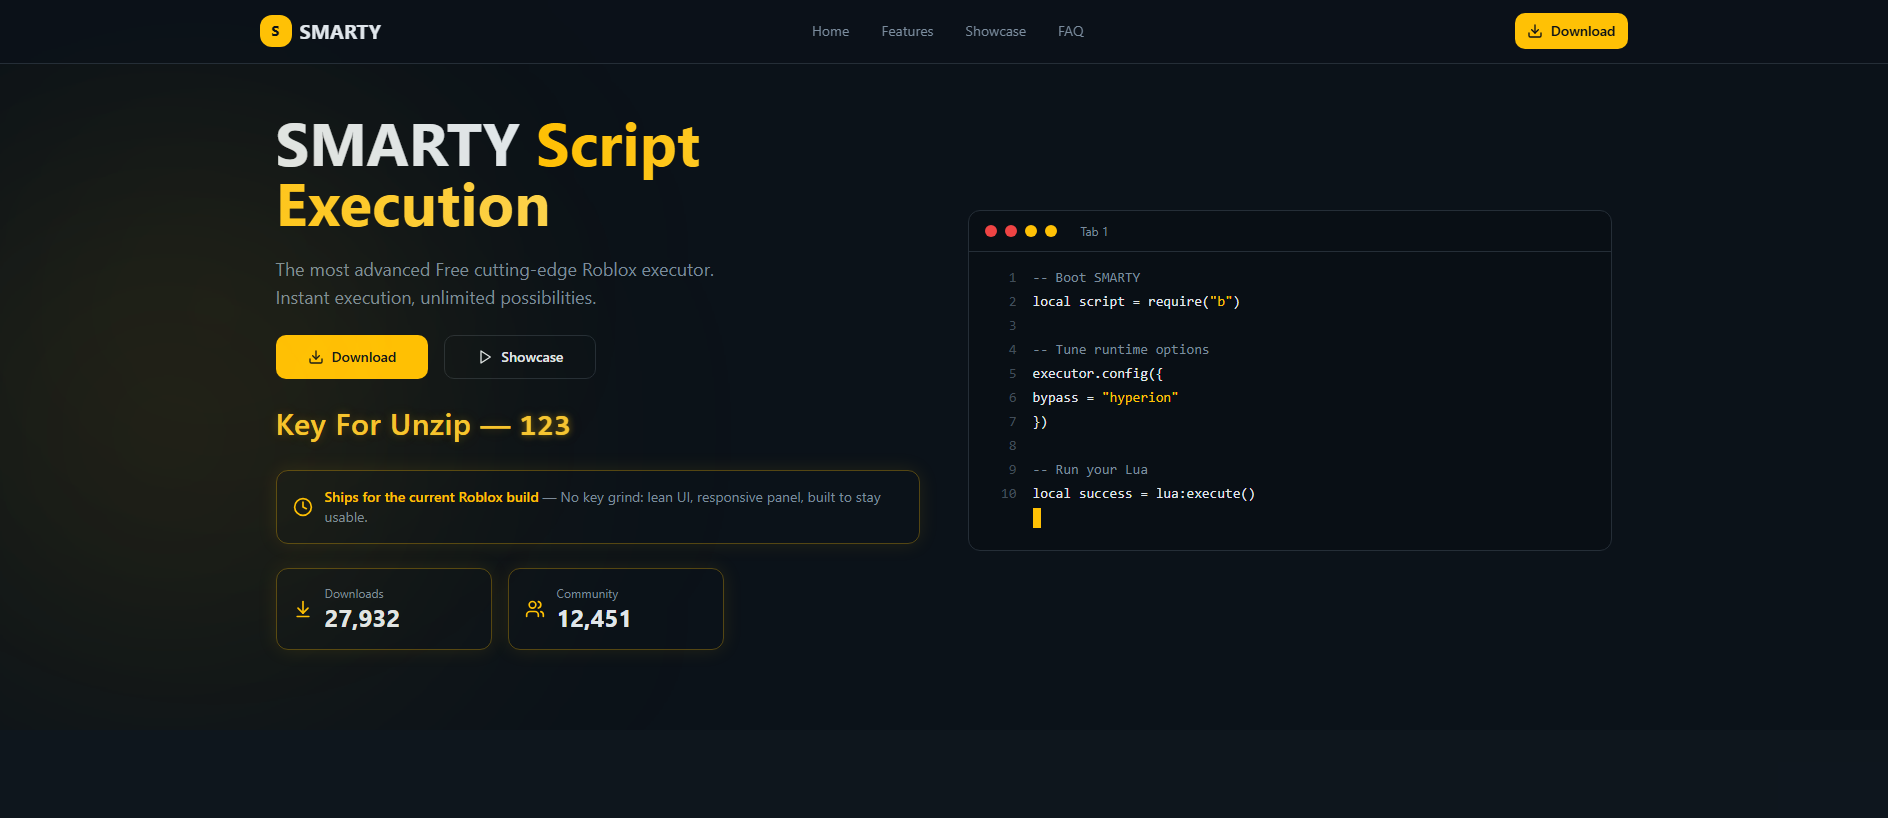Image resolution: width=1888 pixels, height=818 pixels.
Task: Click the Community count 12,451
Action: [594, 619]
